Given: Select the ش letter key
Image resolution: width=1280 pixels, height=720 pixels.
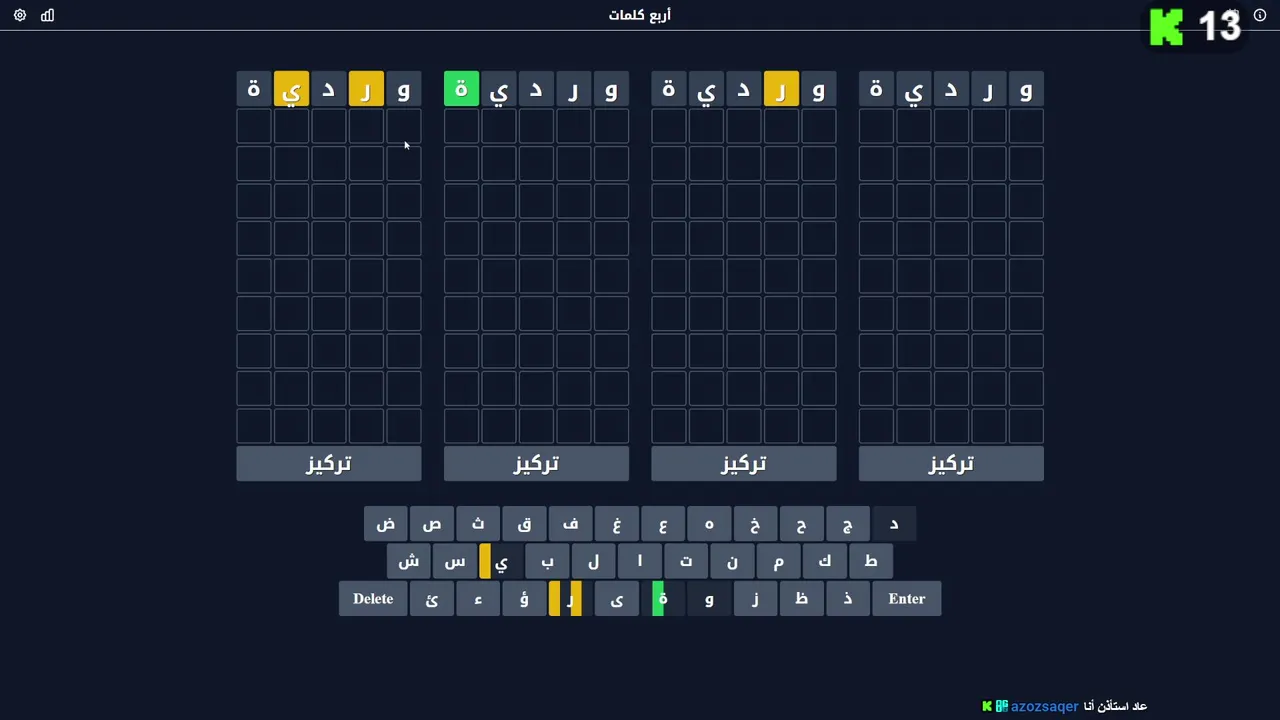Looking at the screenshot, I should [x=409, y=562].
